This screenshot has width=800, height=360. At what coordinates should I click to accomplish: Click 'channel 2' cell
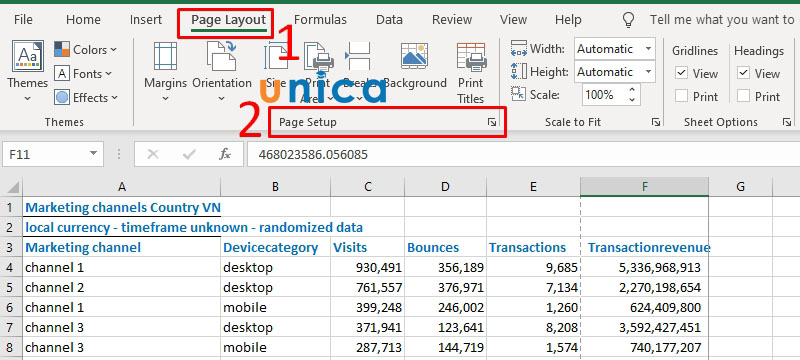(121, 287)
